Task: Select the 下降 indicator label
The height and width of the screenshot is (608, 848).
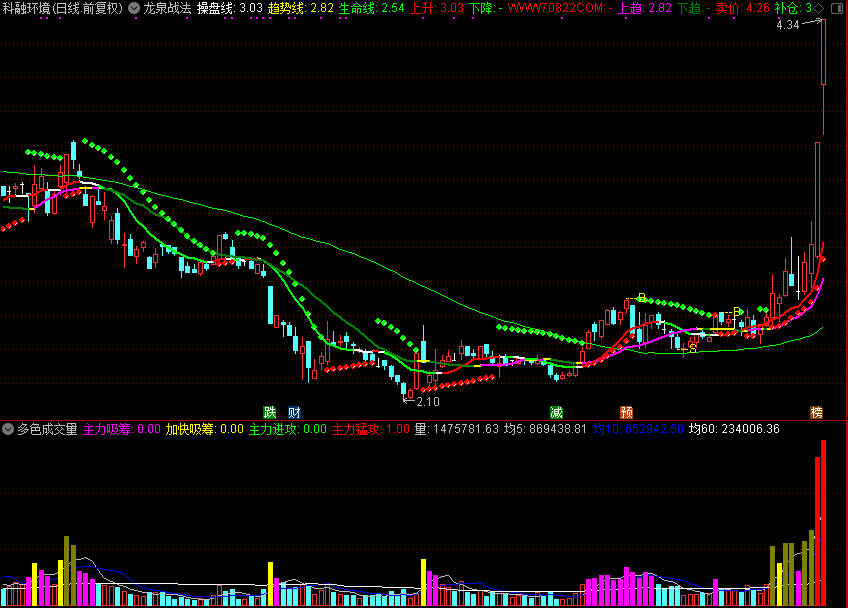Action: tap(485, 8)
